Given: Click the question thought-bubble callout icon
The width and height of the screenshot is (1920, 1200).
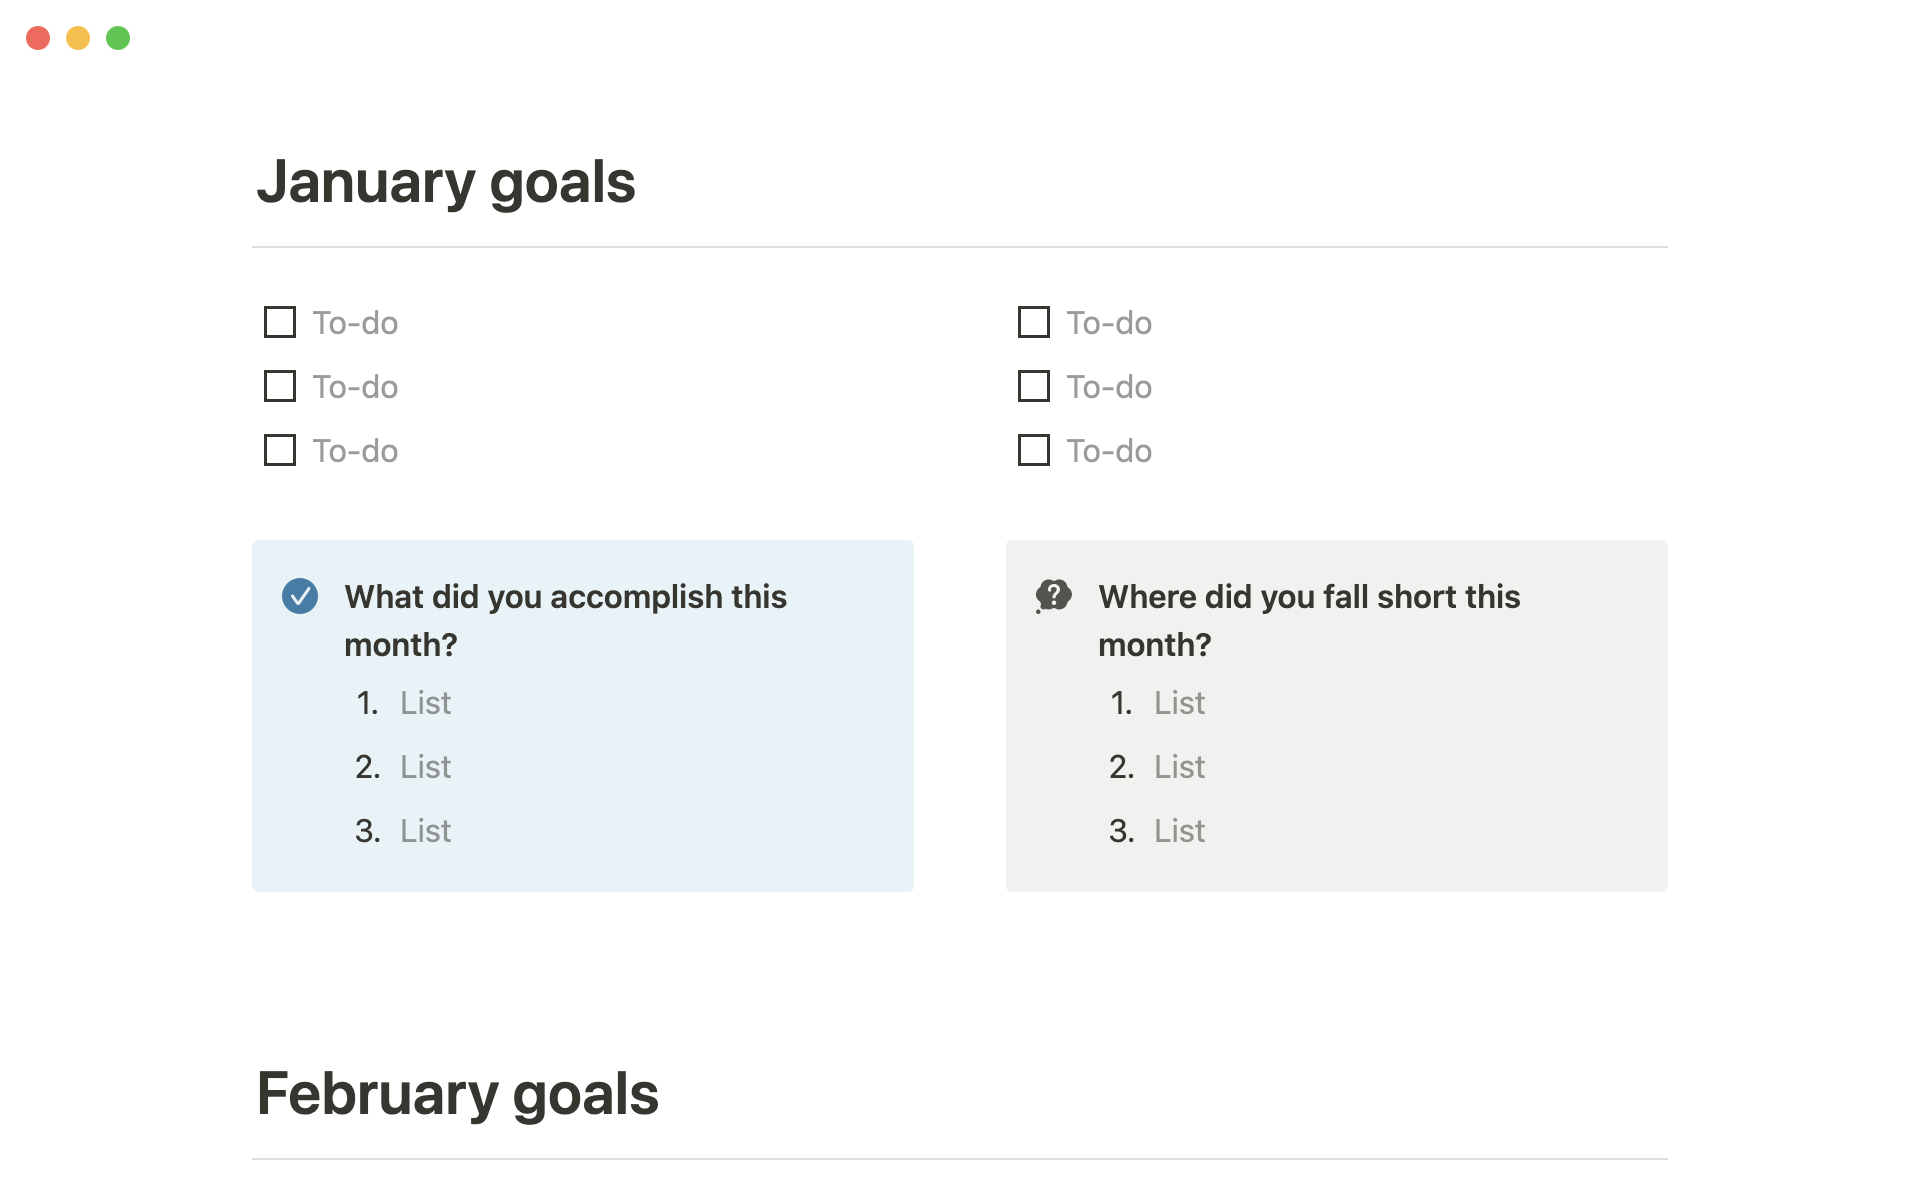Looking at the screenshot, I should coord(1053,596).
